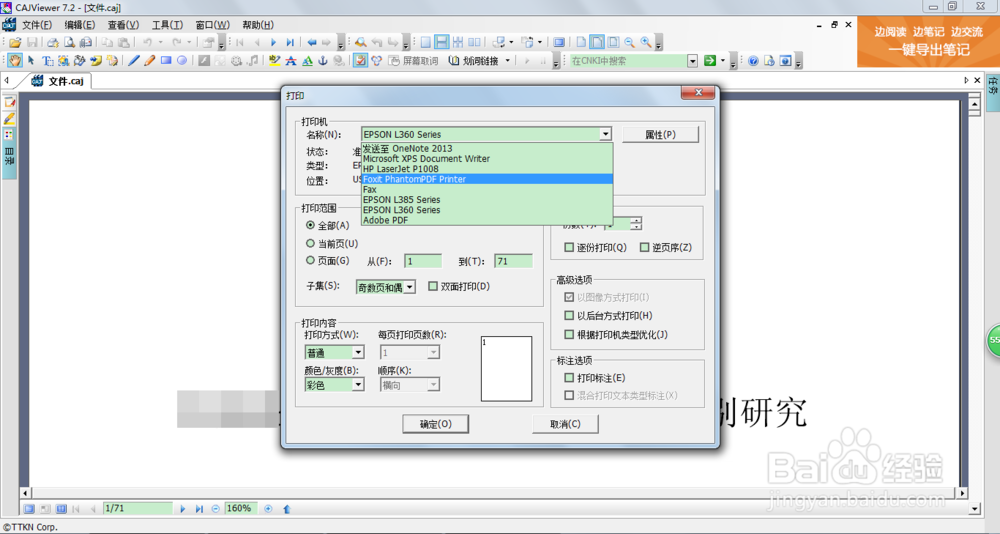Click the blue back navigation arrow
The image size is (1000, 534).
(x=312, y=43)
